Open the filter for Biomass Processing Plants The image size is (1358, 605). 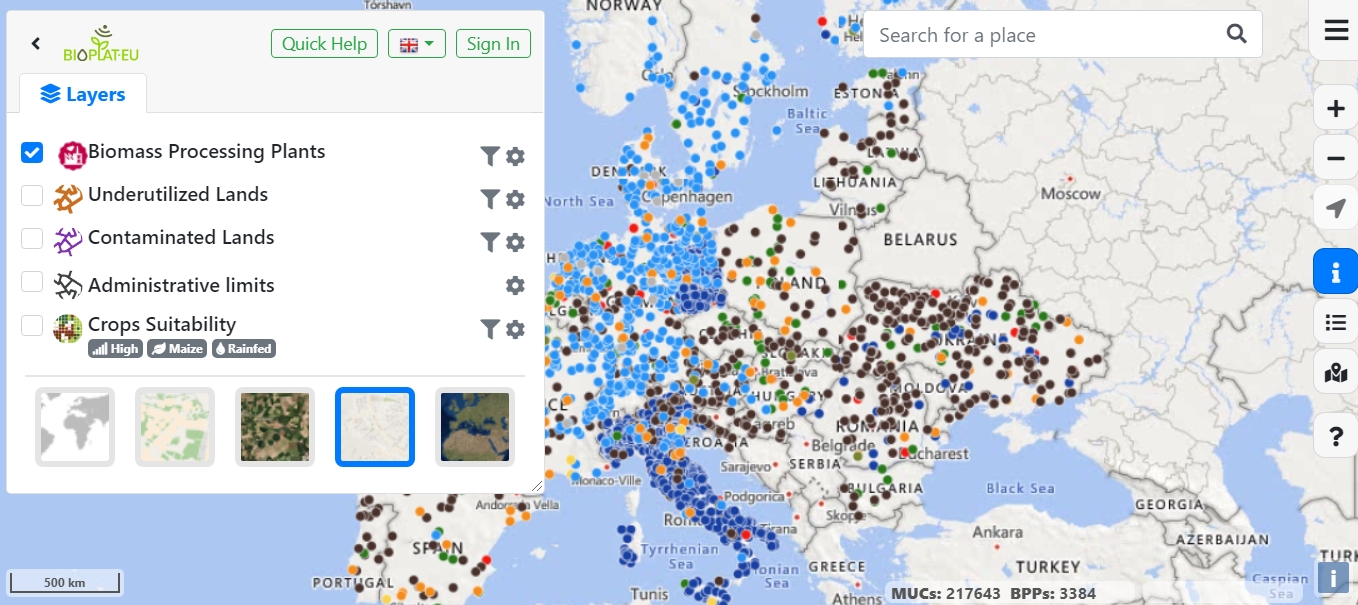point(489,155)
